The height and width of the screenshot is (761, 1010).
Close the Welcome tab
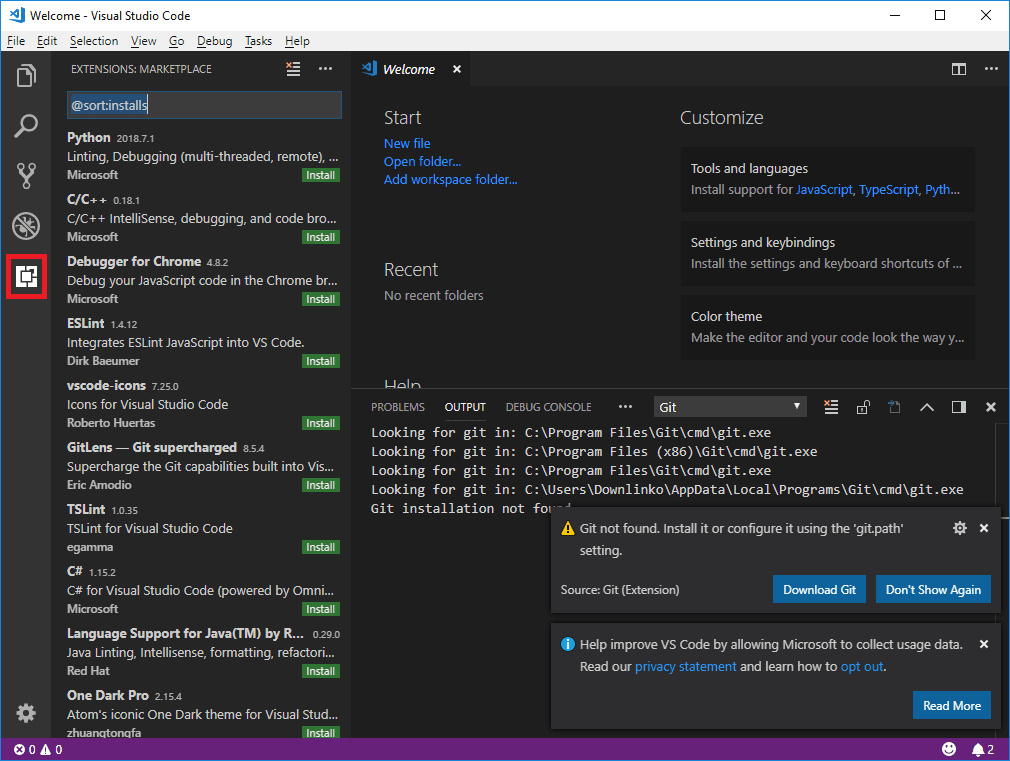pyautogui.click(x=457, y=69)
